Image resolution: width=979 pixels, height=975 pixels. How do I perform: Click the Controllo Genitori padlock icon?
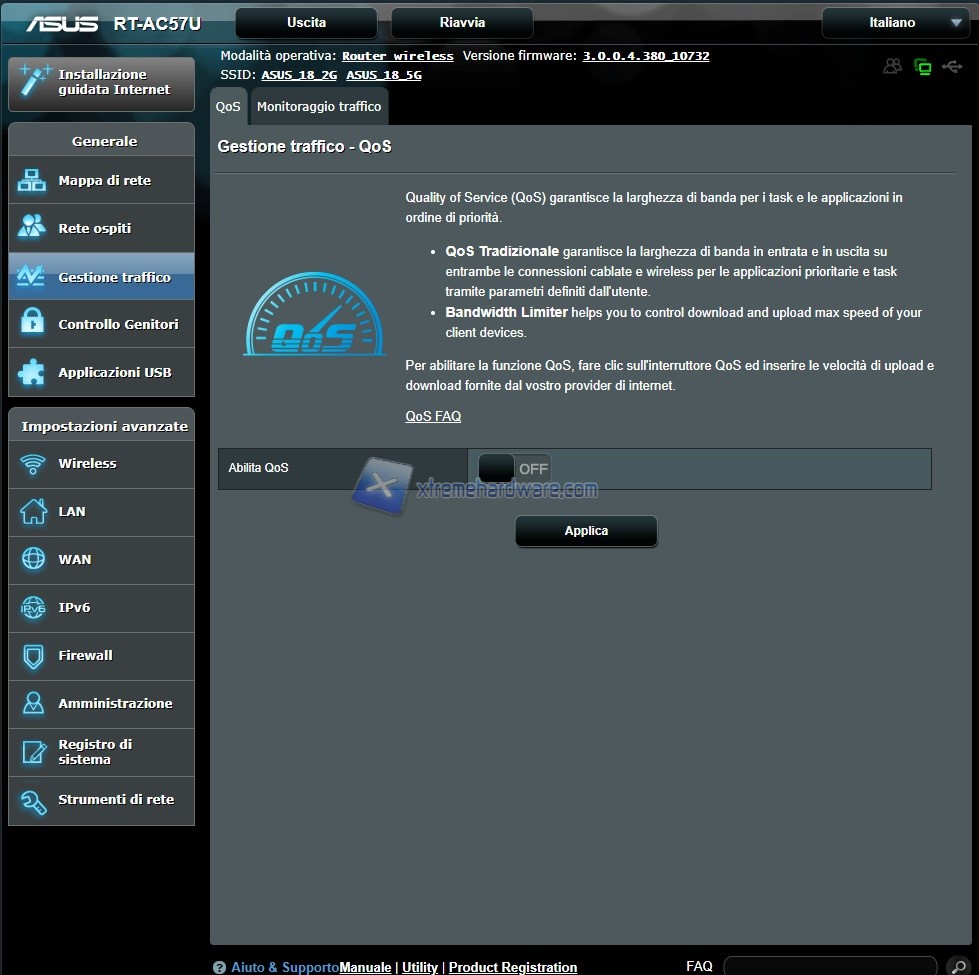click(x=33, y=324)
